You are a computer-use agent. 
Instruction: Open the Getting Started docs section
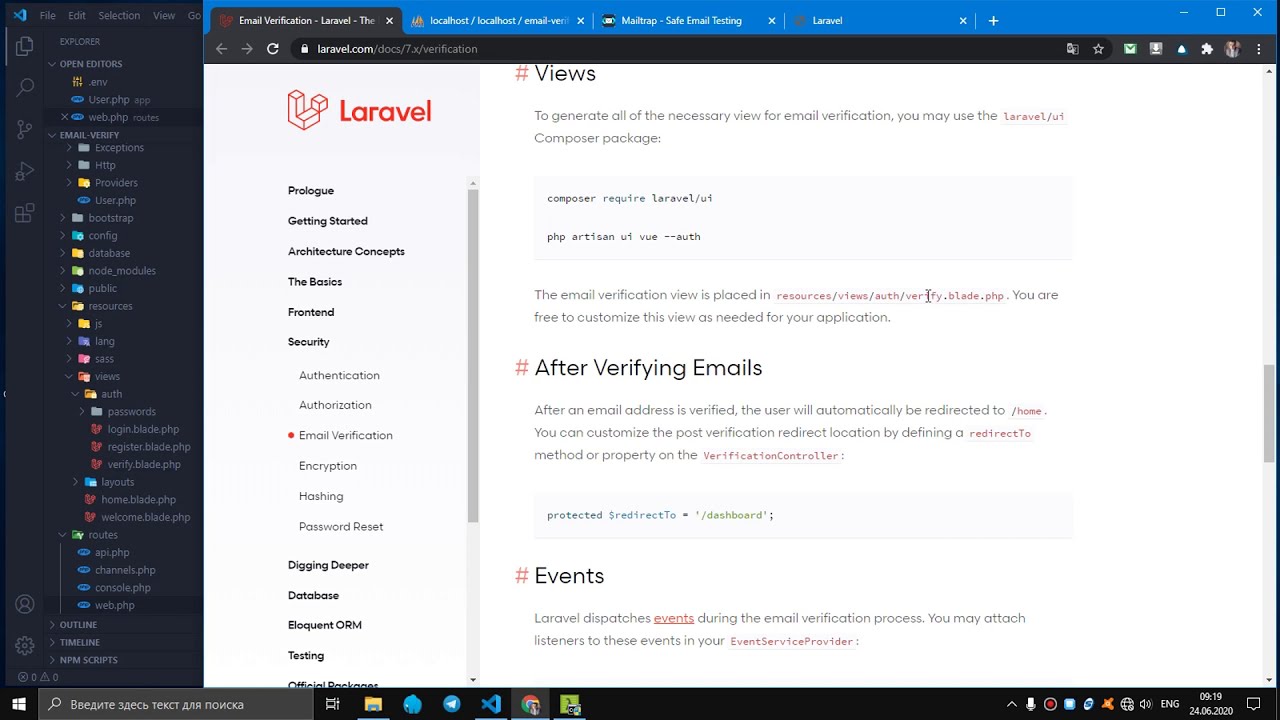click(x=328, y=221)
